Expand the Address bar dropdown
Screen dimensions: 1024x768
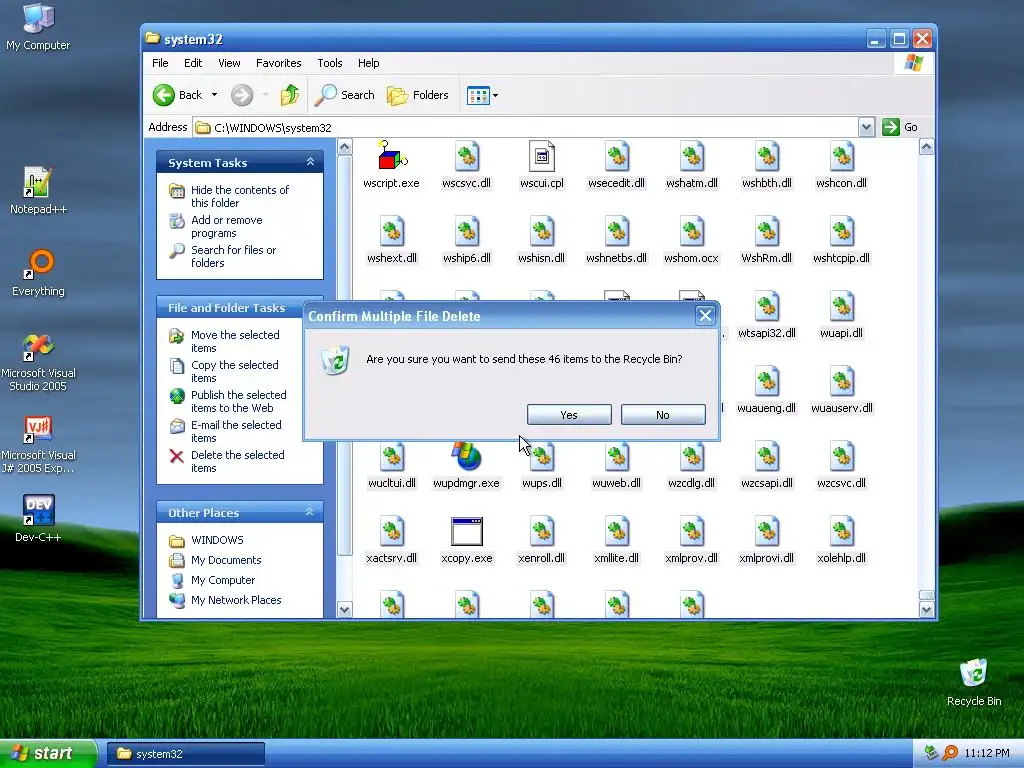pyautogui.click(x=866, y=127)
